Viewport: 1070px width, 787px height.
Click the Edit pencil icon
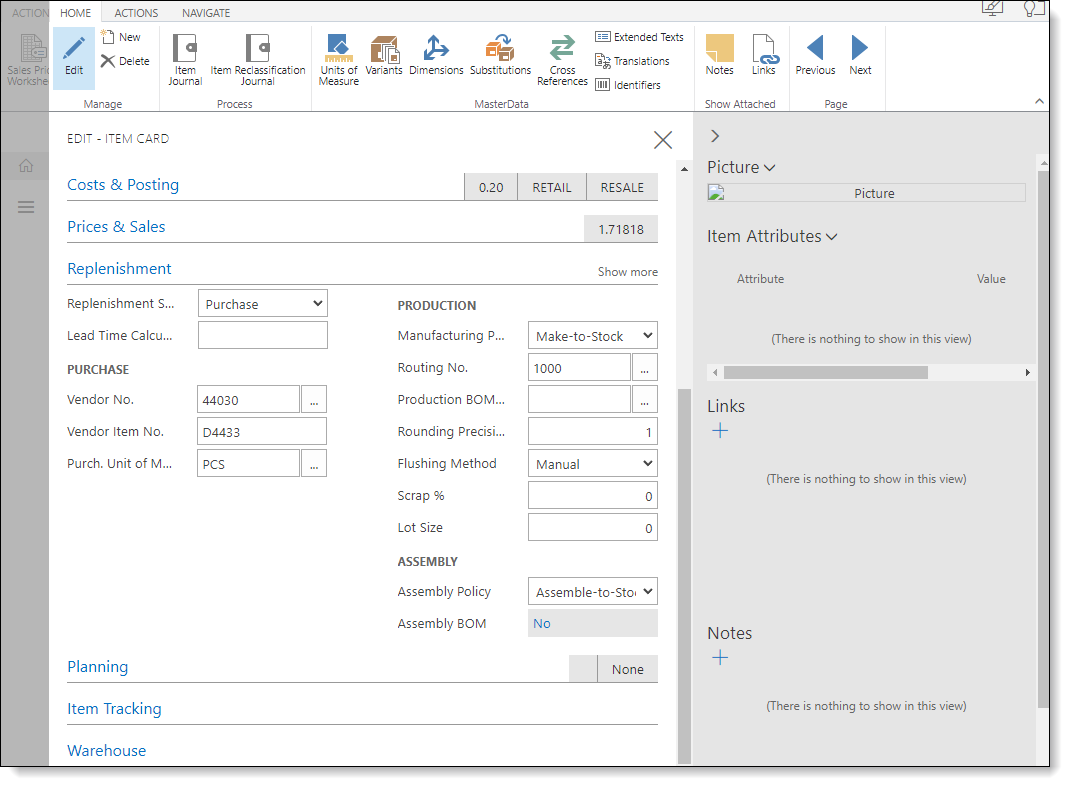[x=74, y=48]
